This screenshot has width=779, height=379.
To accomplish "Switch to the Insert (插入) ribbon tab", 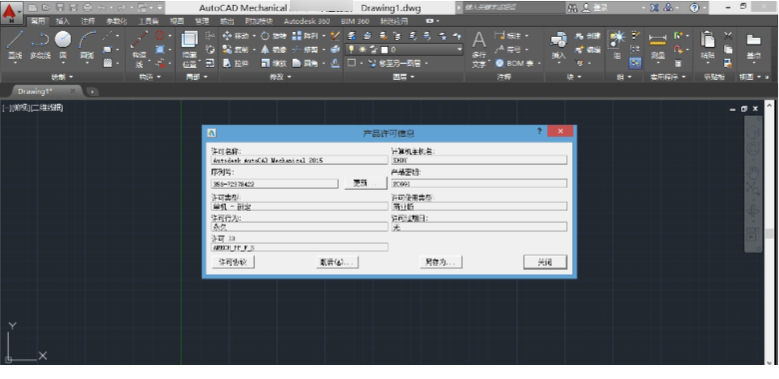I will [x=63, y=21].
